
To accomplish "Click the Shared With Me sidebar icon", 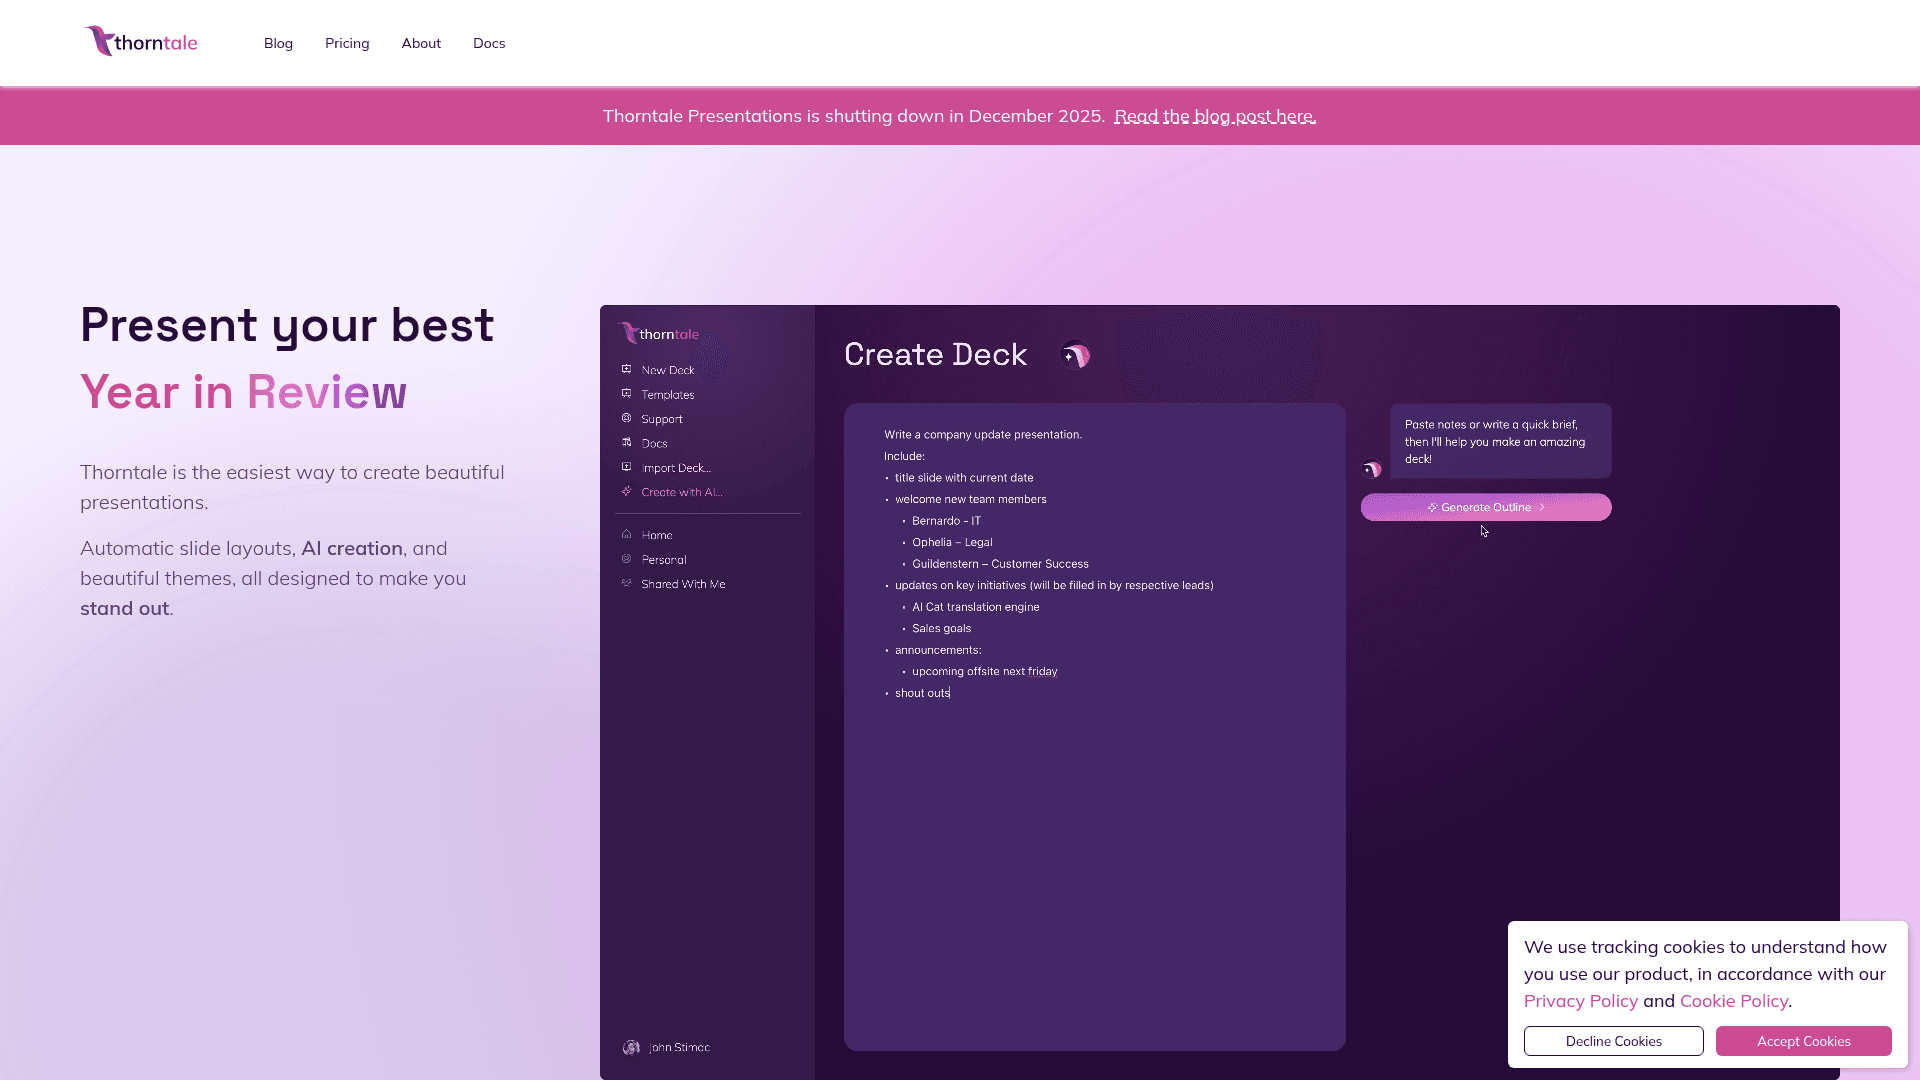I will 627,583.
